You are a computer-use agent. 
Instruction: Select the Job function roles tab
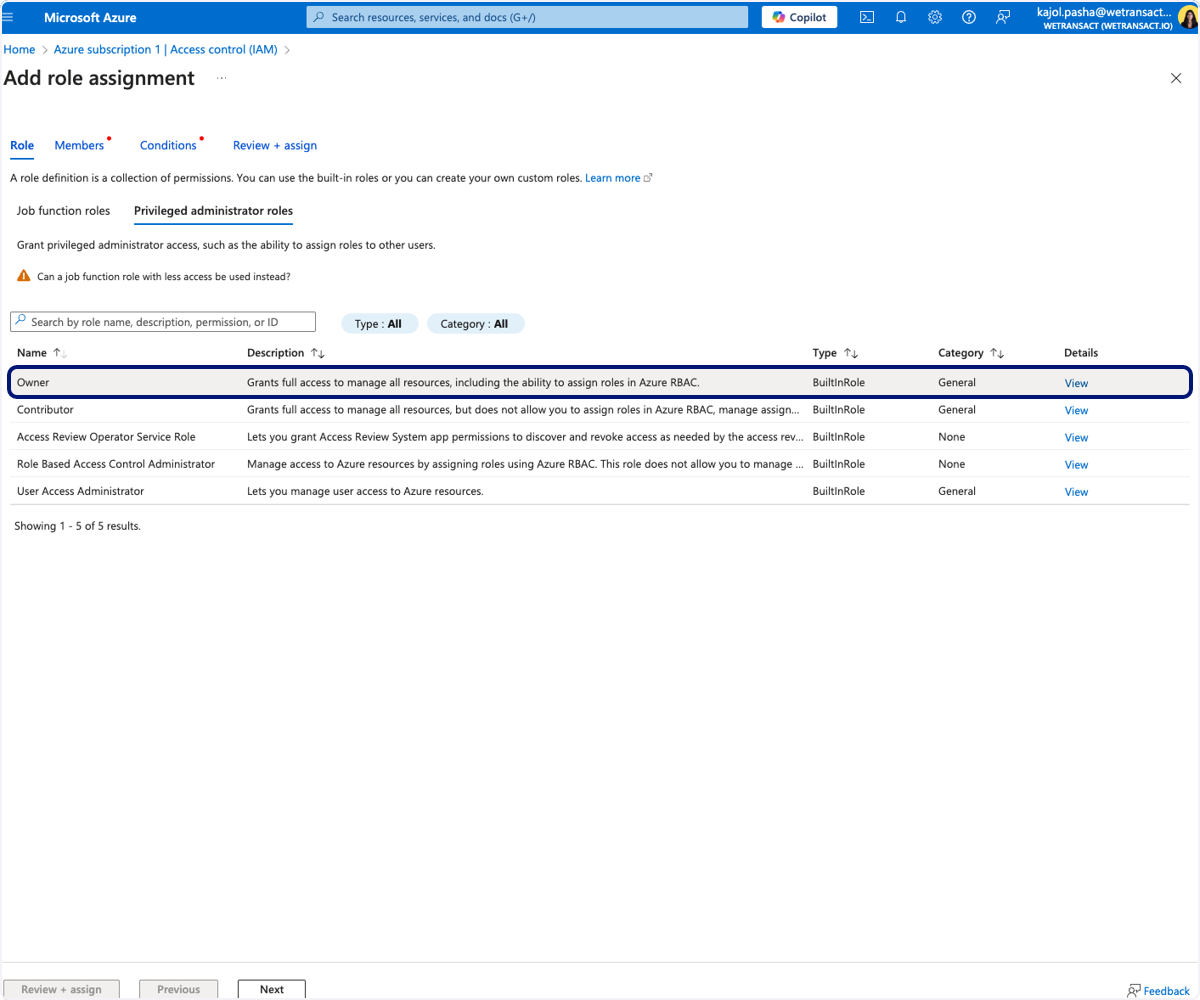pyautogui.click(x=63, y=211)
